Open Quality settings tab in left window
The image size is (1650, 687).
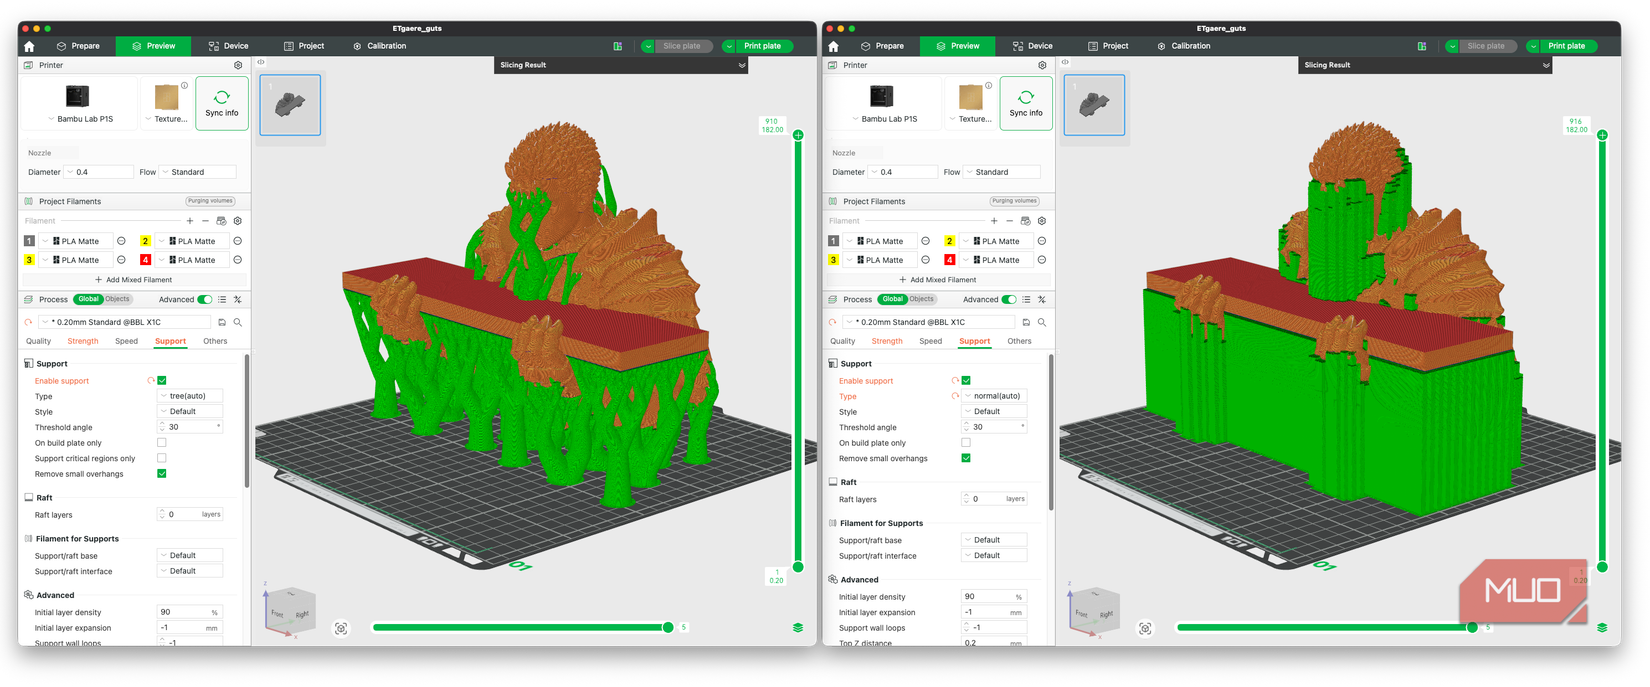(38, 341)
